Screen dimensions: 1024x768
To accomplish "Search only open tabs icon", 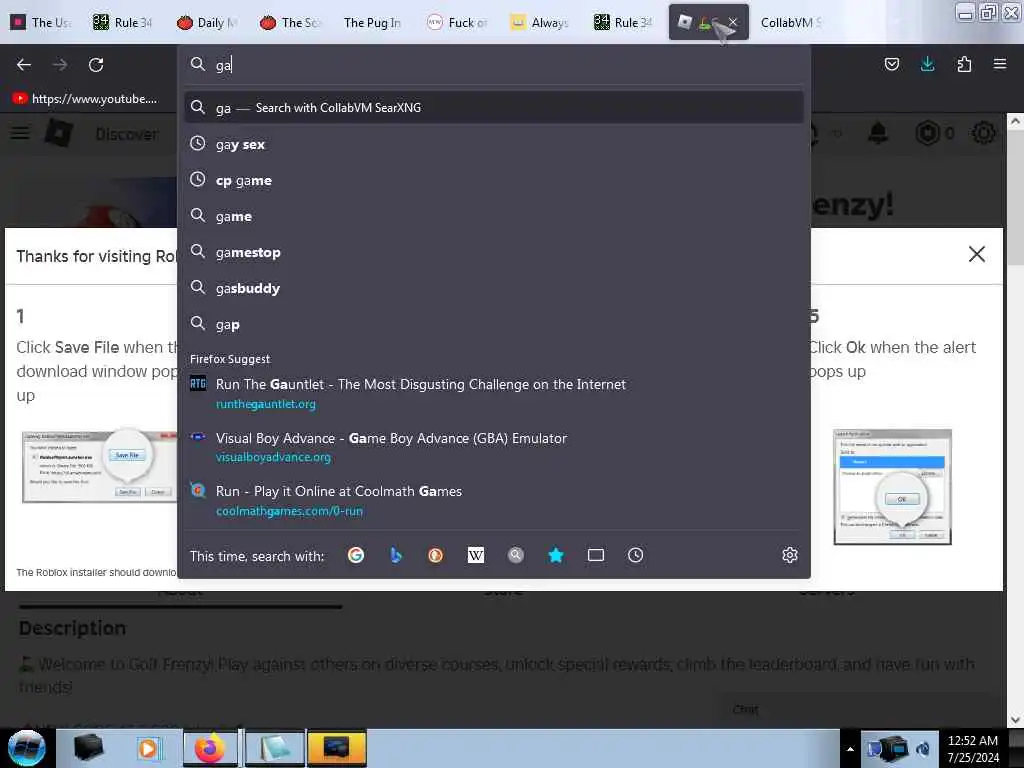I will (x=596, y=555).
